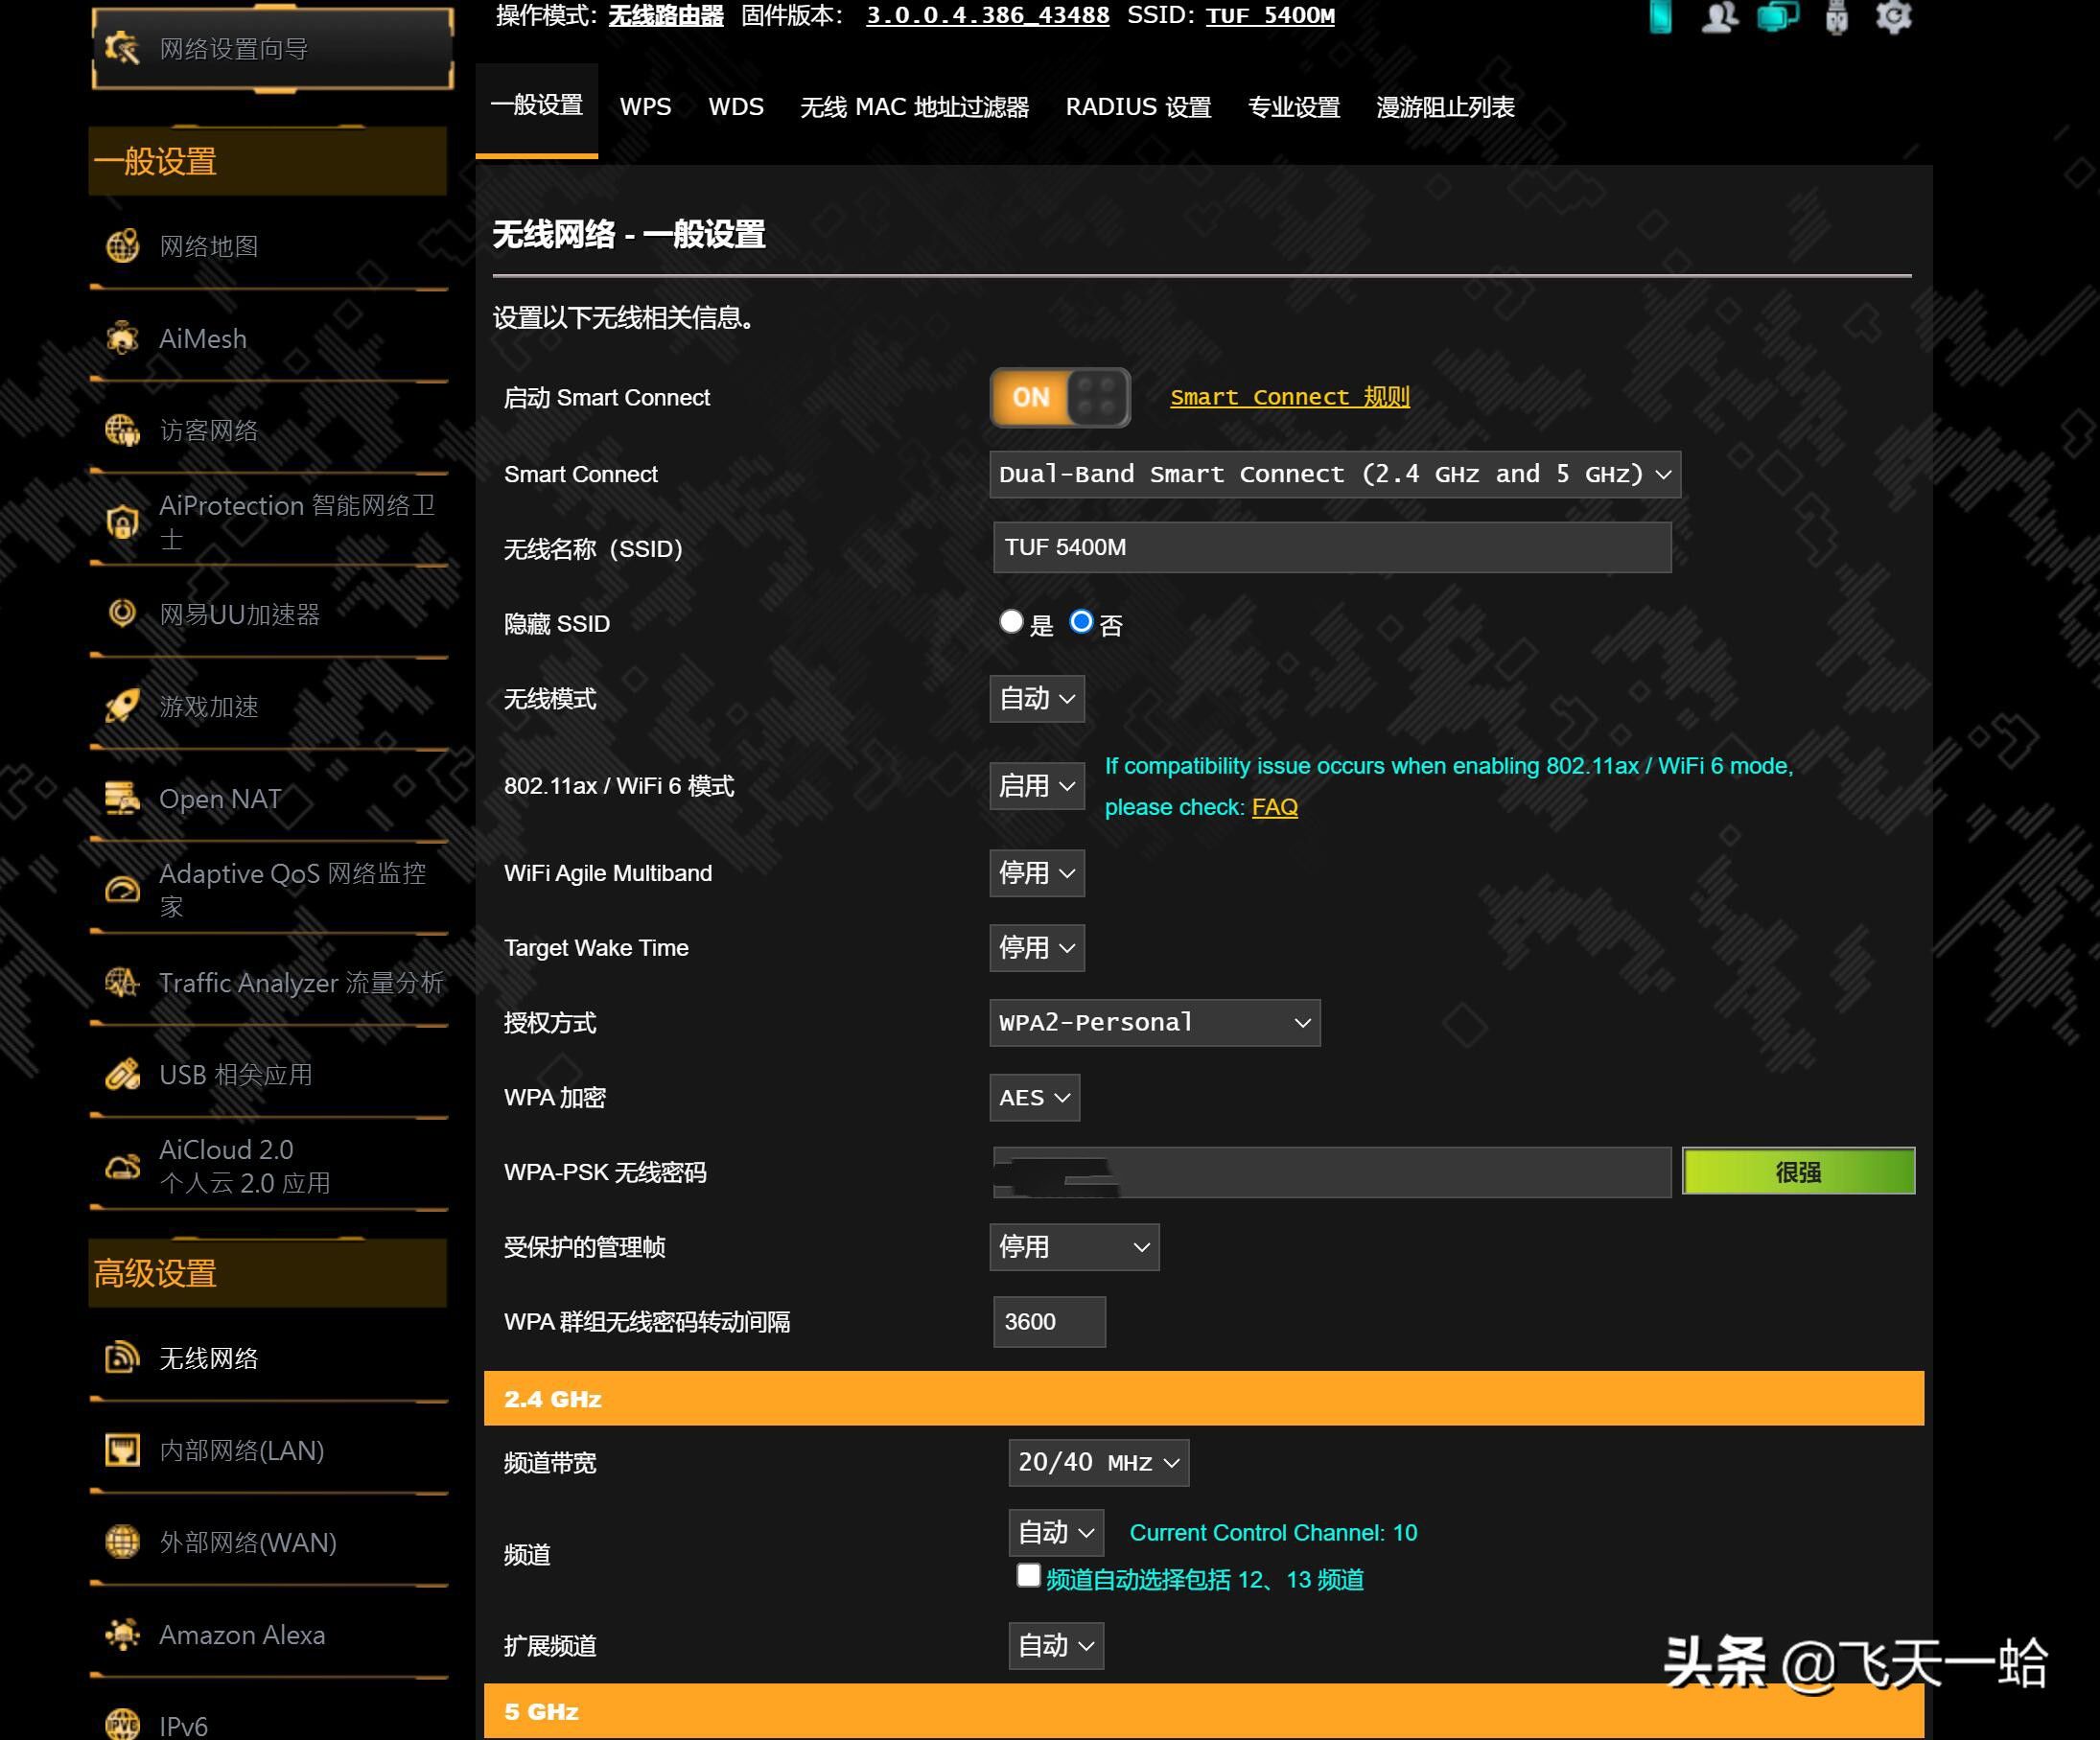Screen dimensions: 2100x1740
Task: Open WPA 加密 AES dropdown
Action: [x=1035, y=1097]
